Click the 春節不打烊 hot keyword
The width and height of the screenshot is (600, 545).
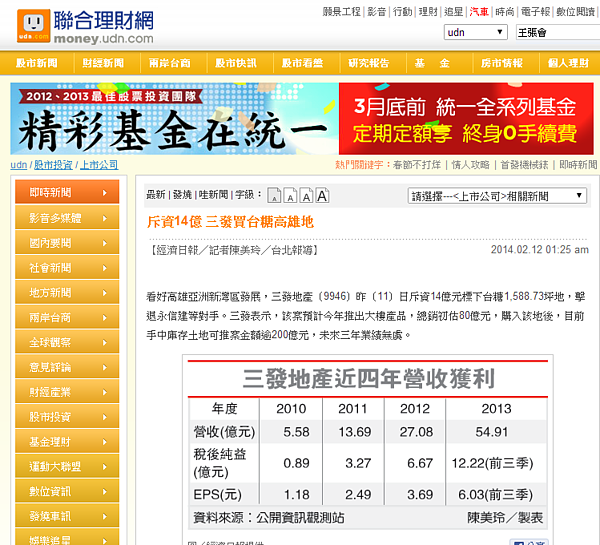[x=417, y=165]
